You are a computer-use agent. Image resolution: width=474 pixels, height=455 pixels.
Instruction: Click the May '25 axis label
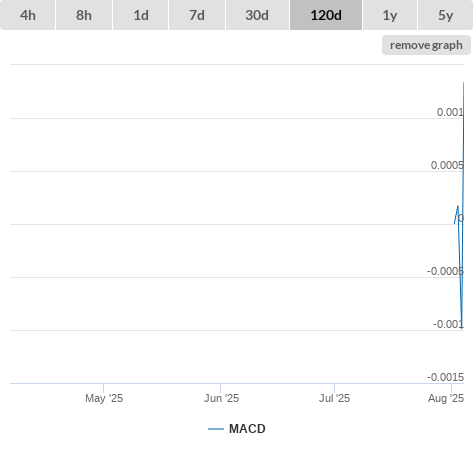coord(104,398)
